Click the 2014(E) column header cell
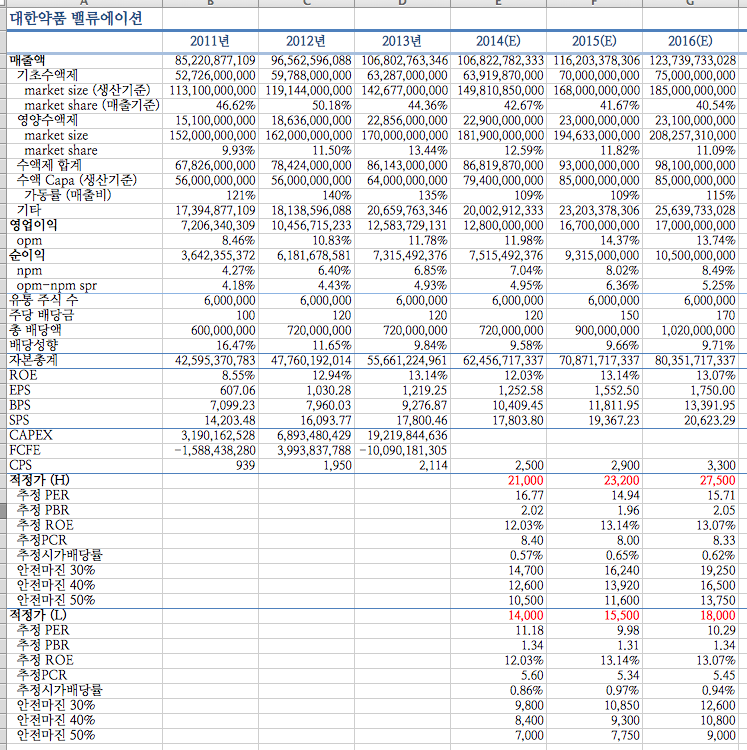Viewport: 747px width, 750px height. click(x=498, y=41)
